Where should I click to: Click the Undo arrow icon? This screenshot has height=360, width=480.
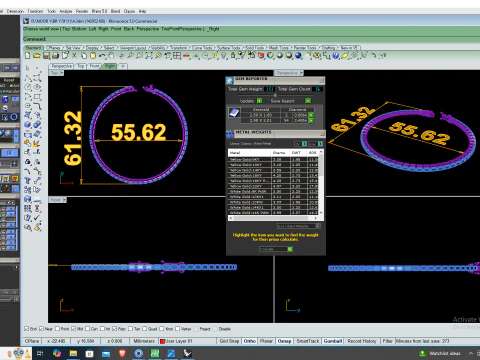102,56
